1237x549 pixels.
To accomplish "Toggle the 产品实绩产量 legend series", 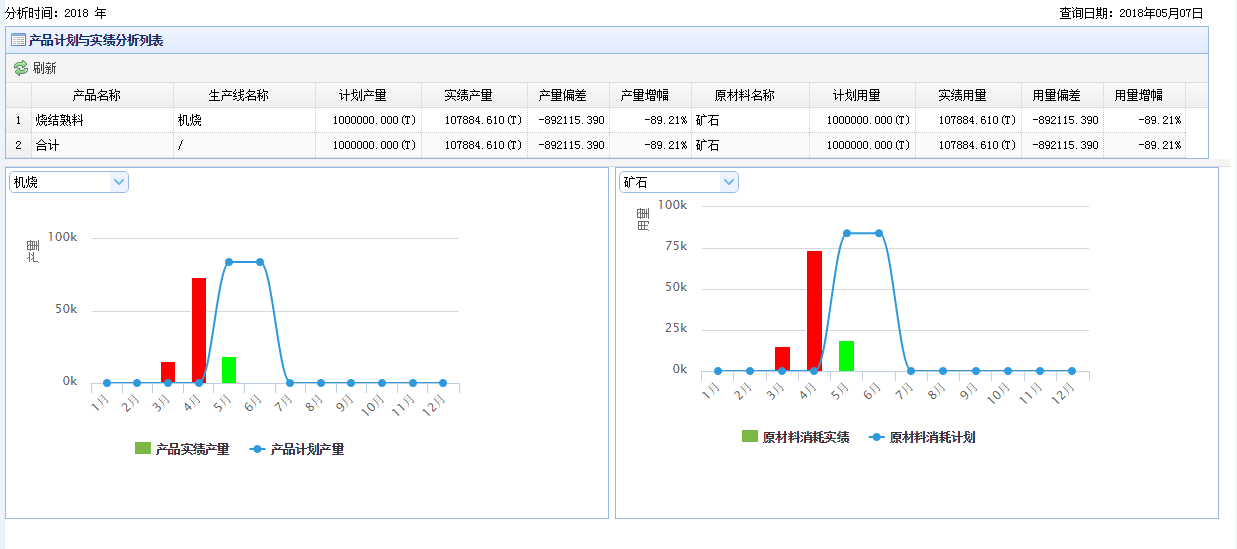I will pos(183,450).
